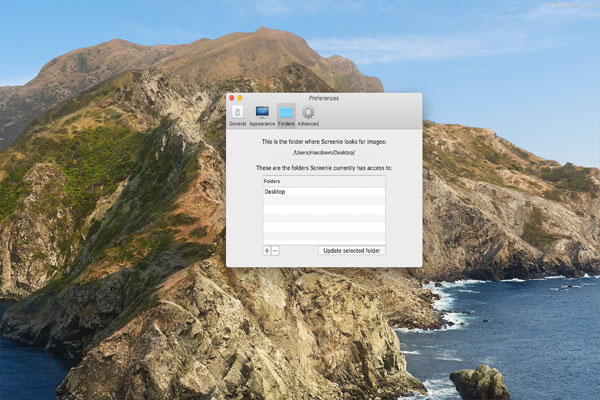Click the grayed-out zoom window button
This screenshot has width=600, height=400.
coord(248,99)
